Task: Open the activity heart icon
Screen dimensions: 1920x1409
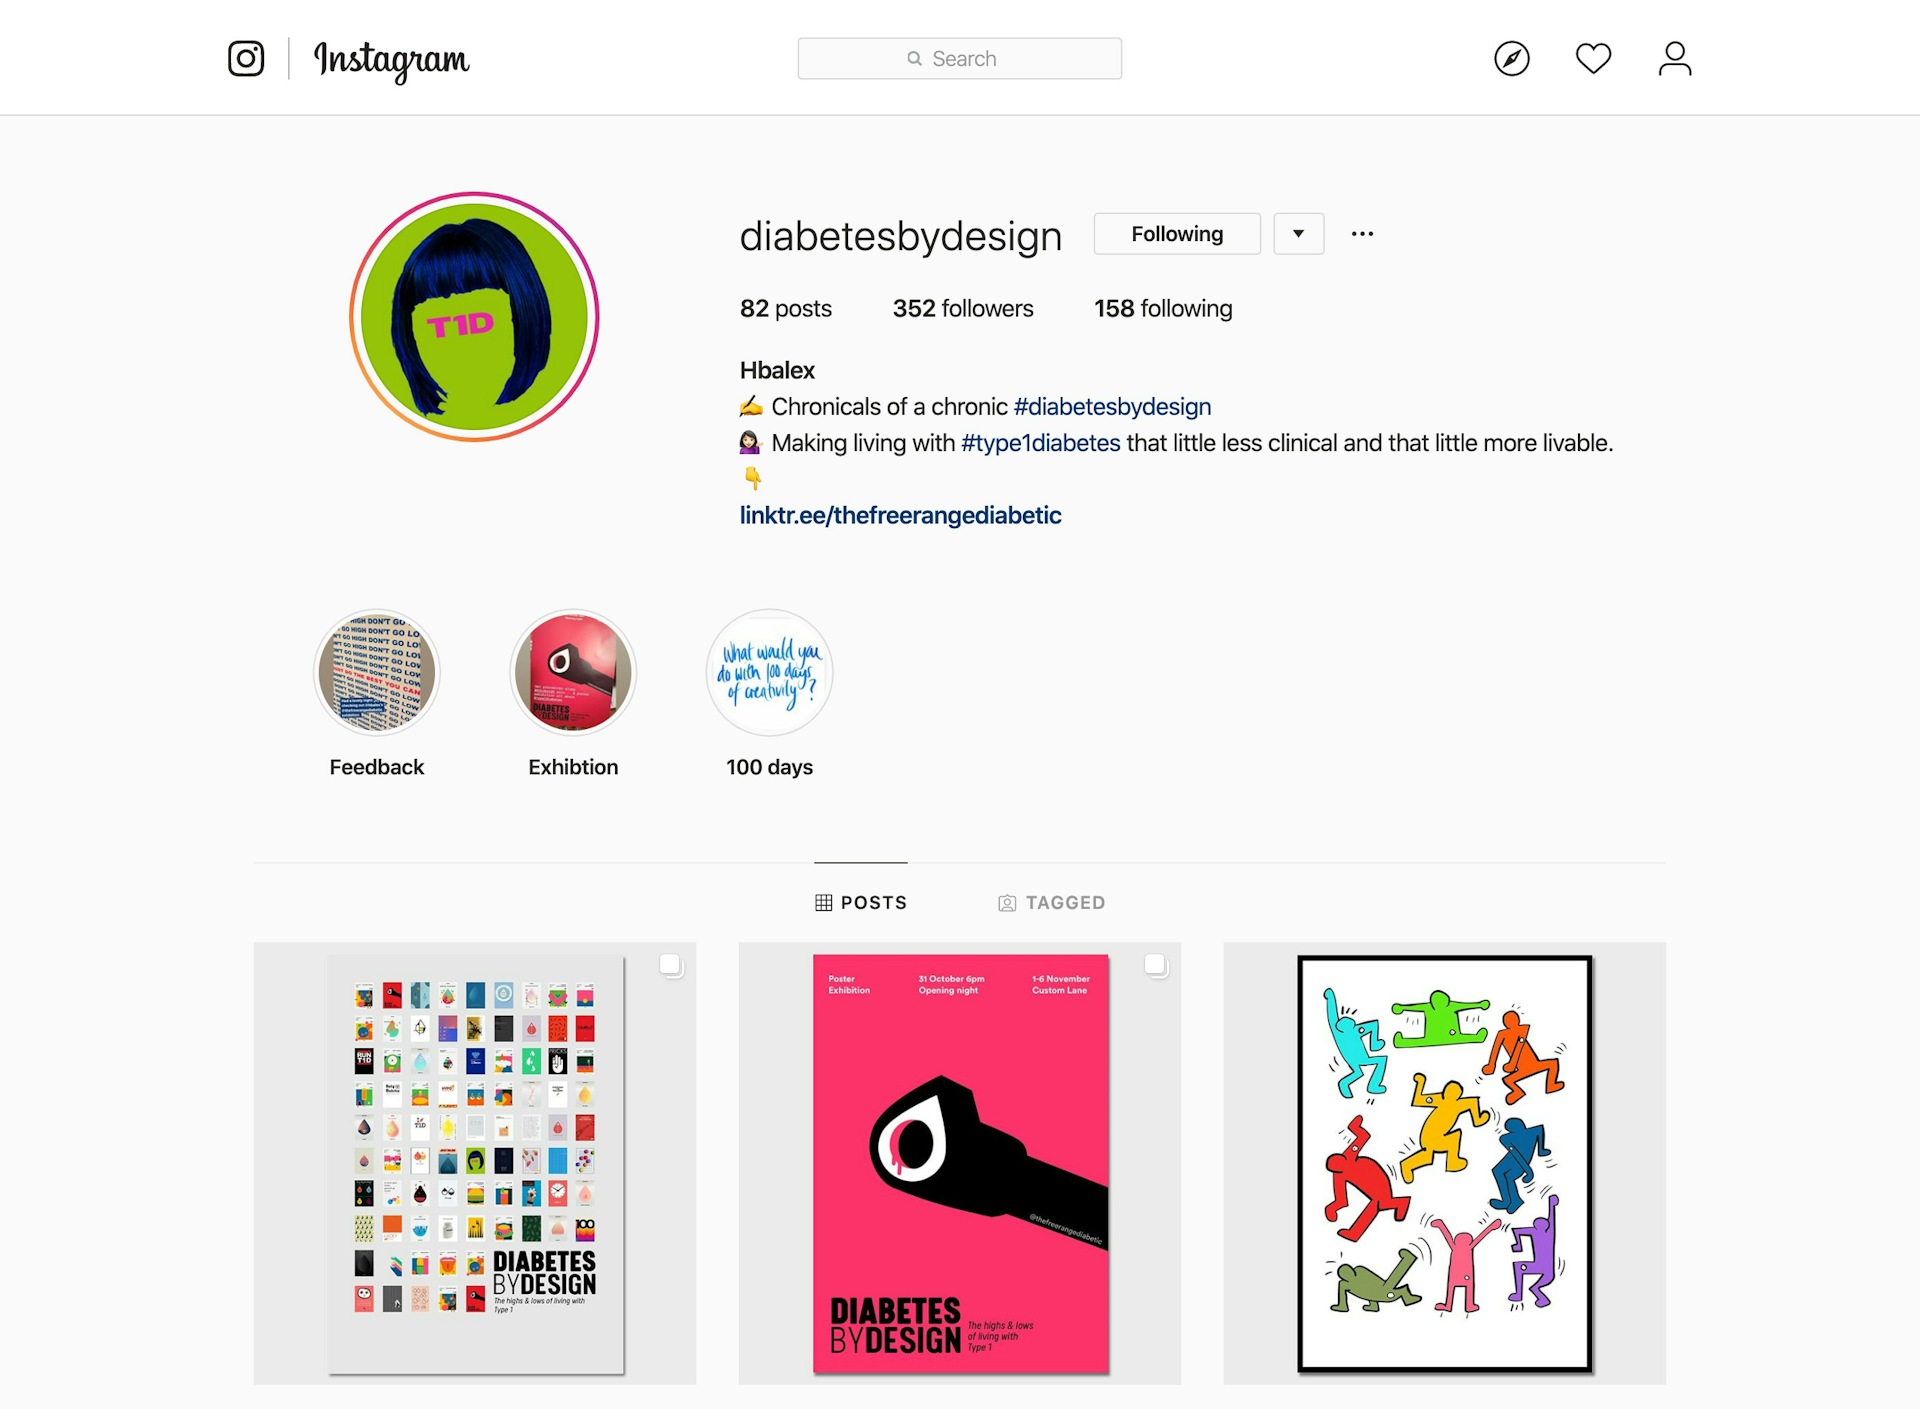Action: (x=1593, y=58)
